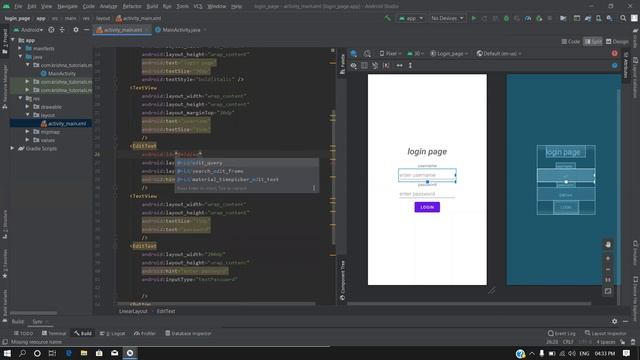Switch editor to Code view
The height and width of the screenshot is (360, 640).
571,42
